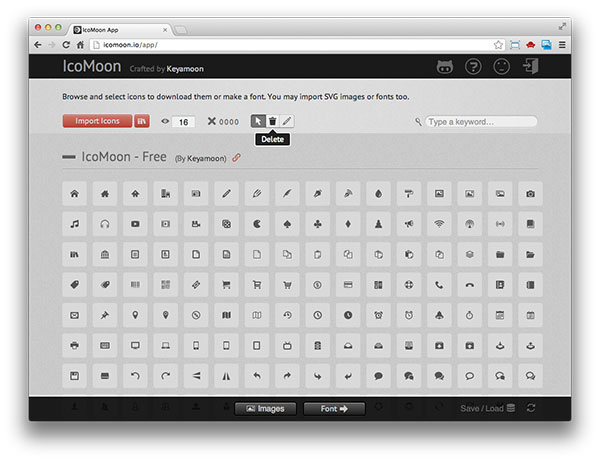Select the solid speech bubble icon
This screenshot has height=461, width=600.
tap(378, 376)
